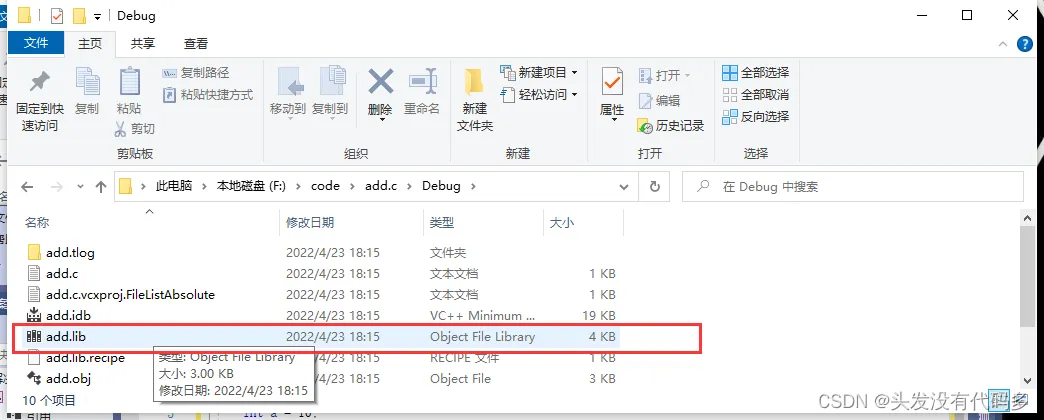This screenshot has width=1044, height=420.
Task: Open the Easy access (轻松访问) dropdown
Action: (539, 95)
